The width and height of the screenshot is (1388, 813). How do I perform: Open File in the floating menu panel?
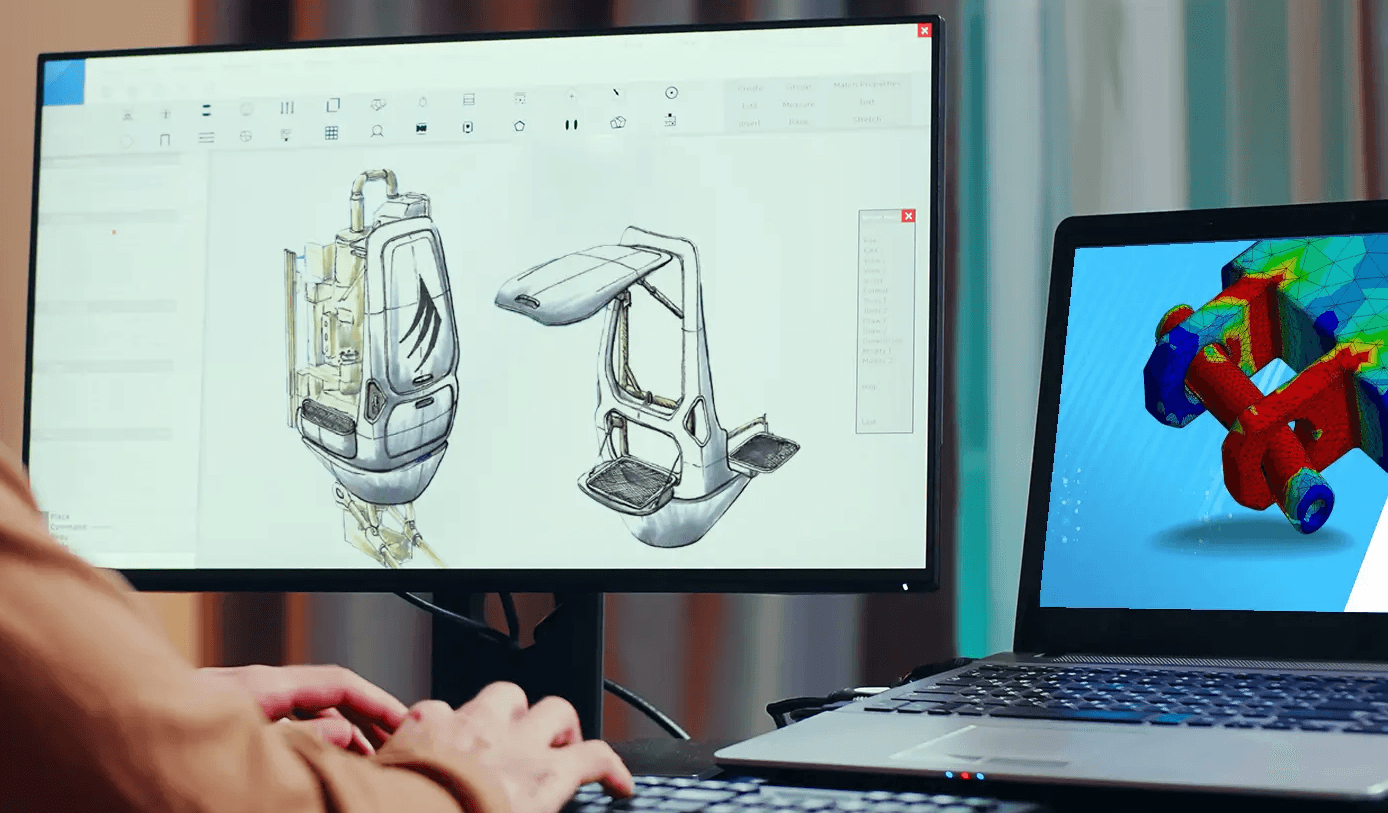click(x=869, y=240)
